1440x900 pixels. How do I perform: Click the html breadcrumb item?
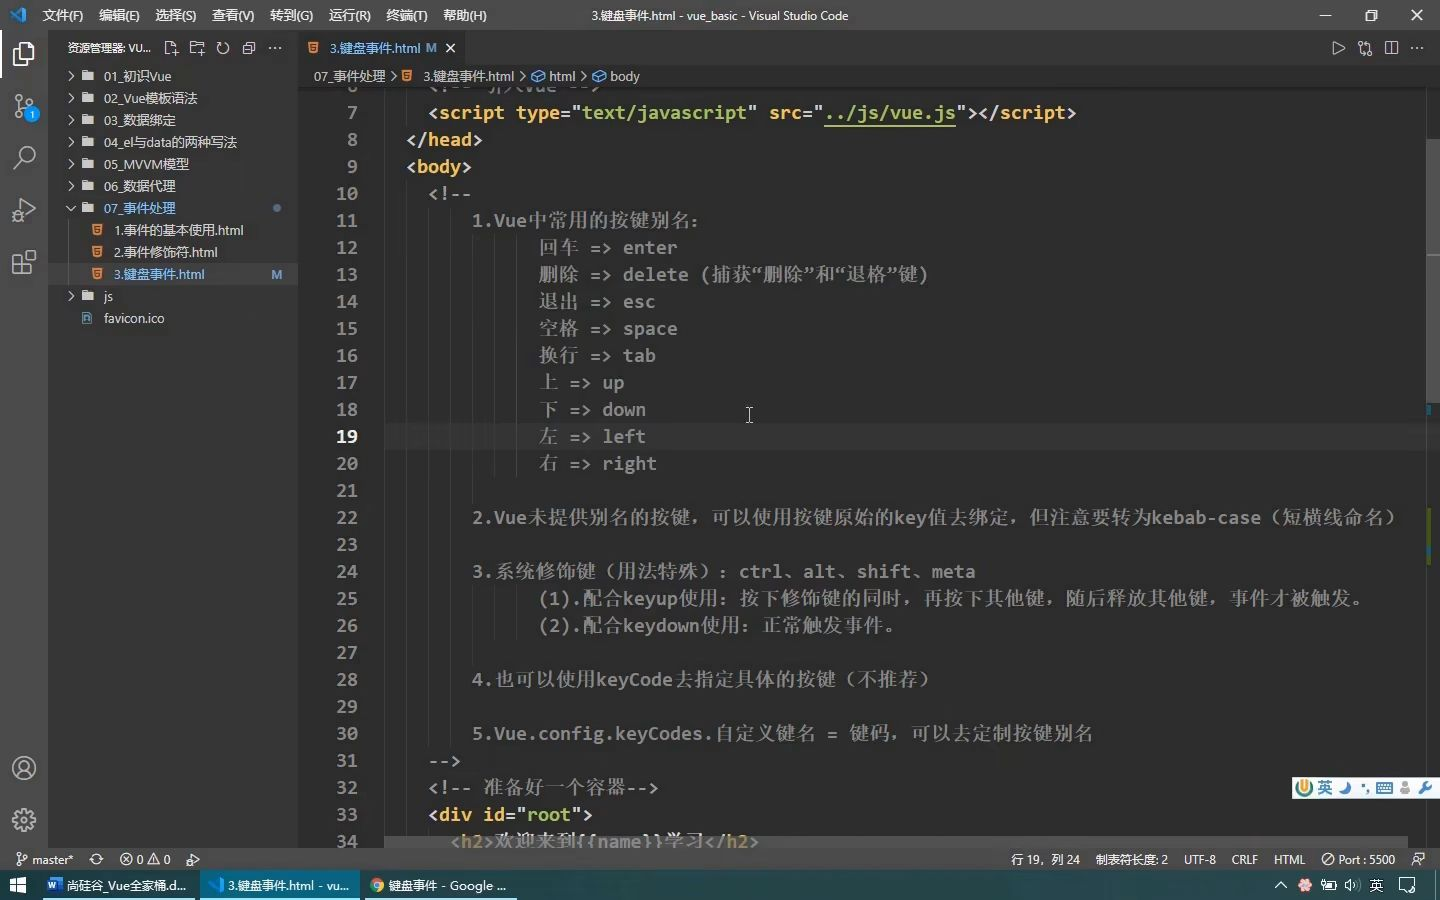pos(554,76)
